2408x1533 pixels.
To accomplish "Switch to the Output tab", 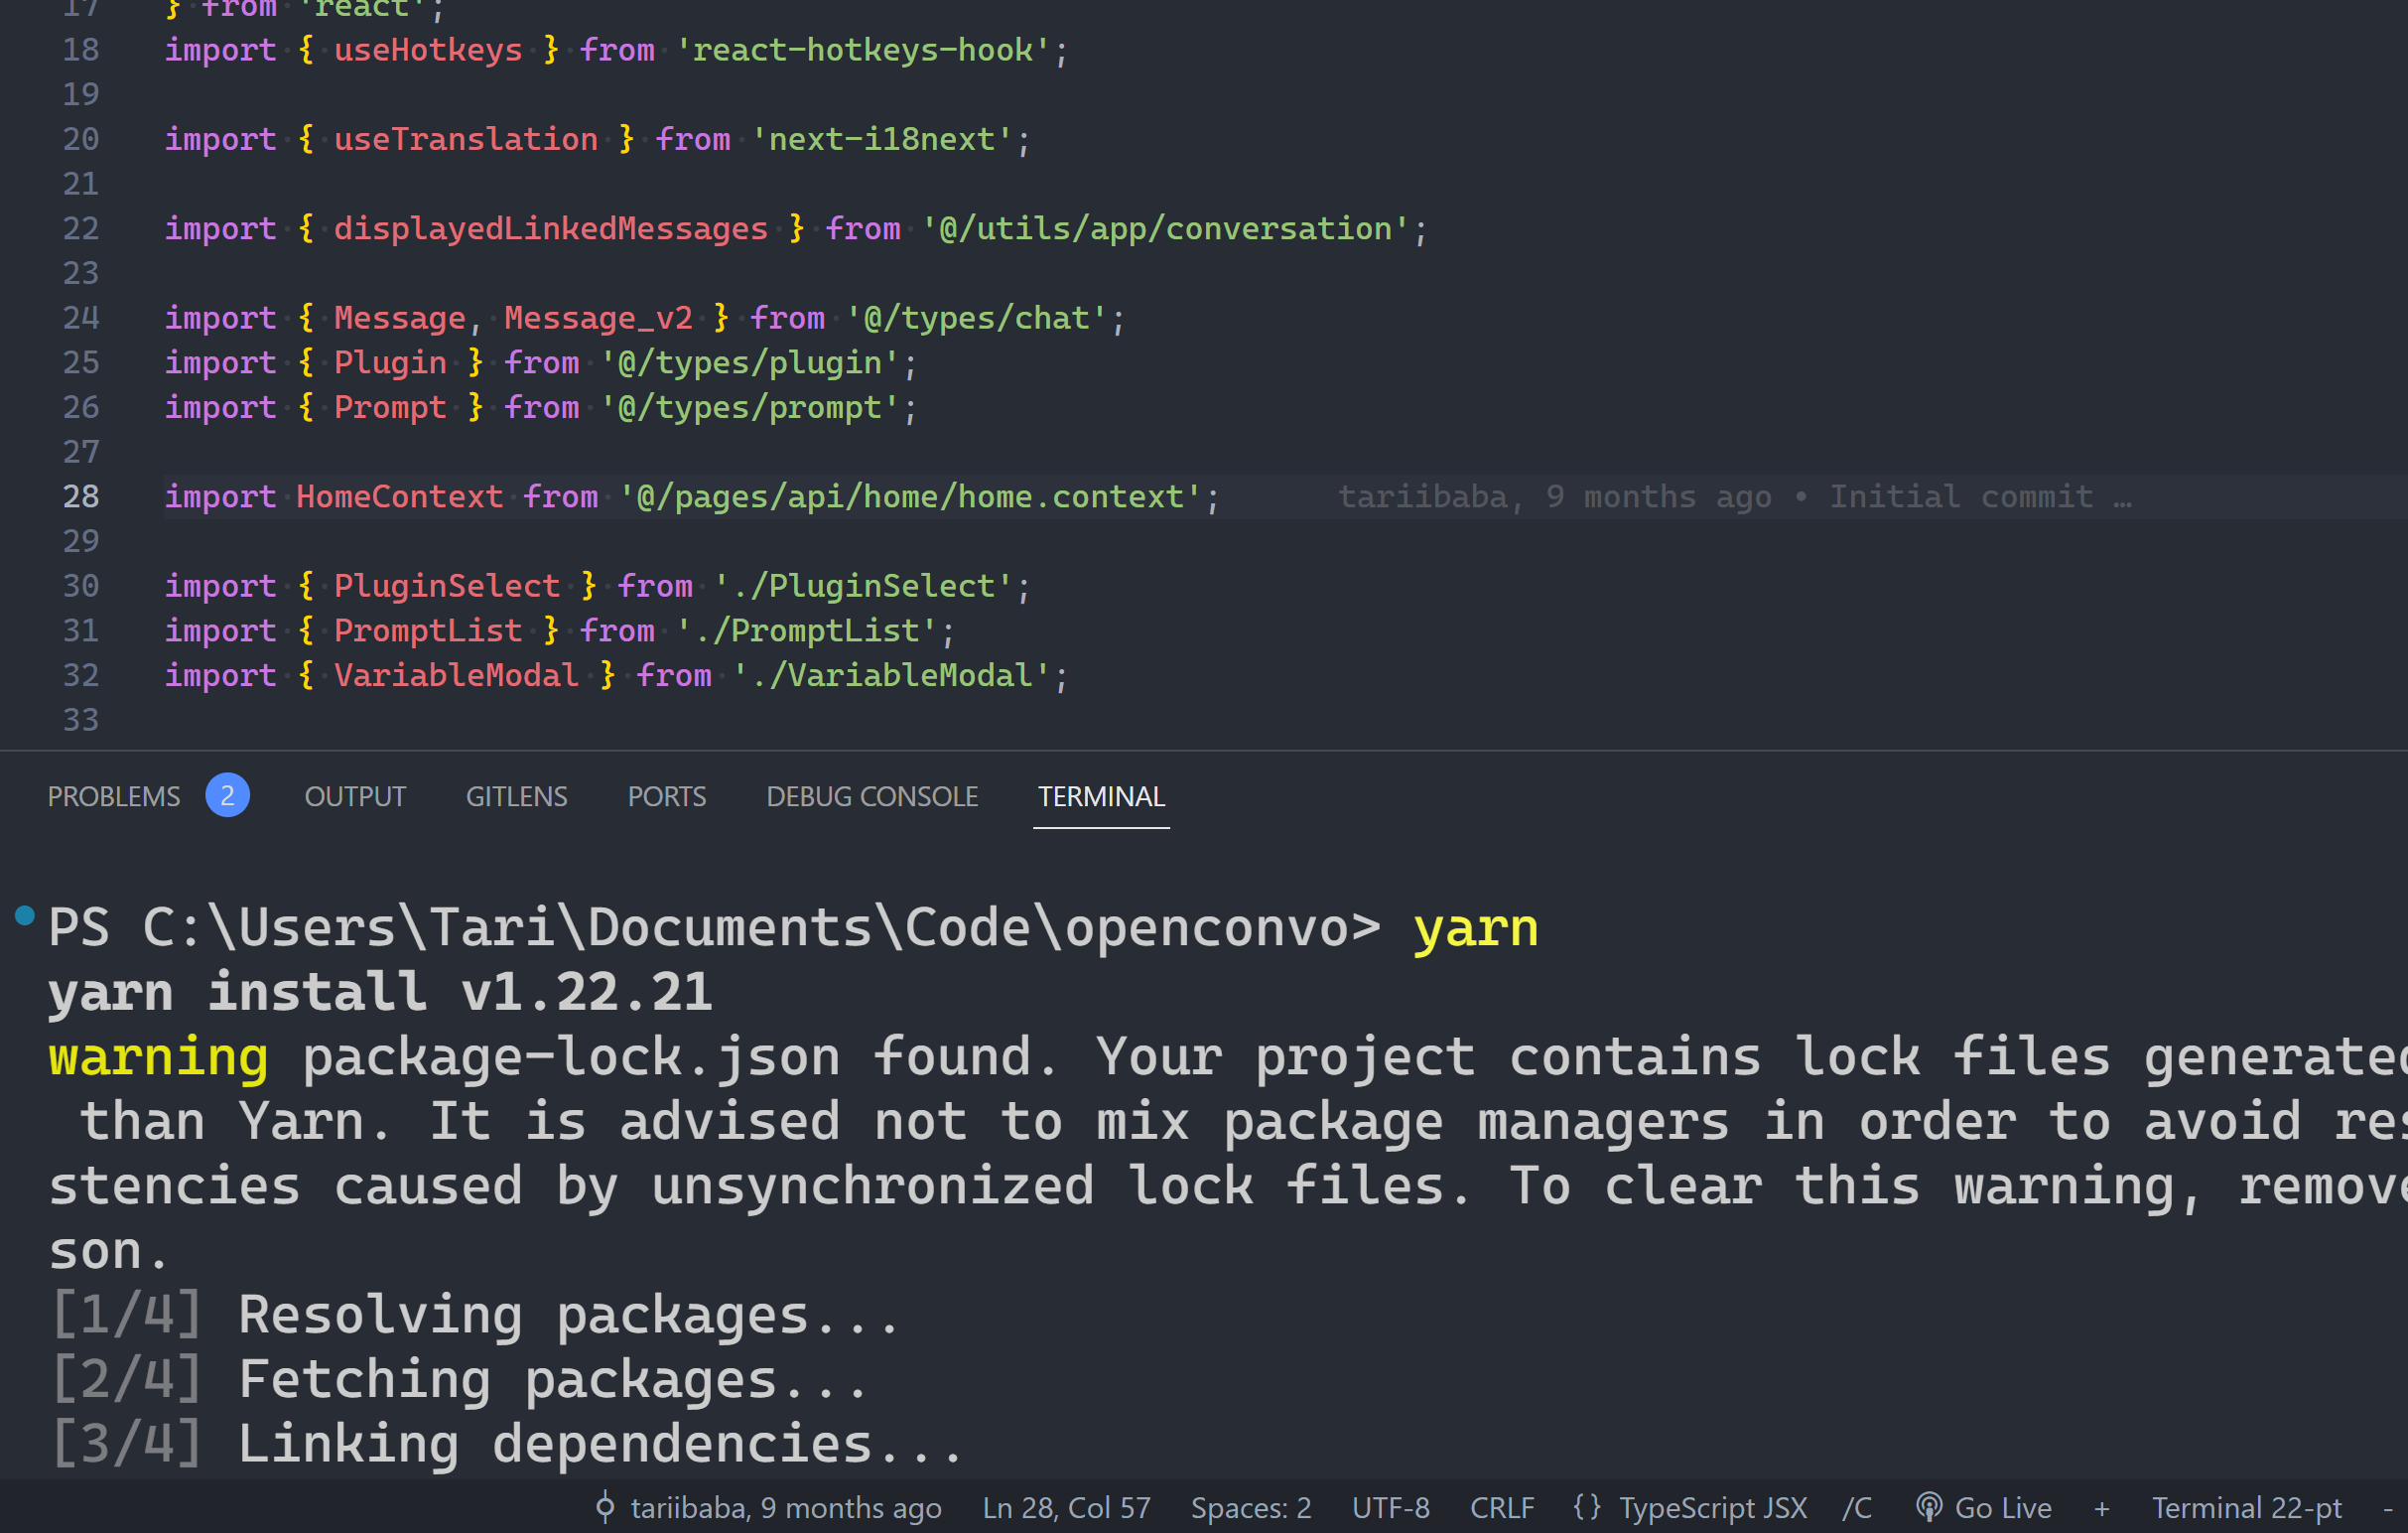I will tap(355, 796).
